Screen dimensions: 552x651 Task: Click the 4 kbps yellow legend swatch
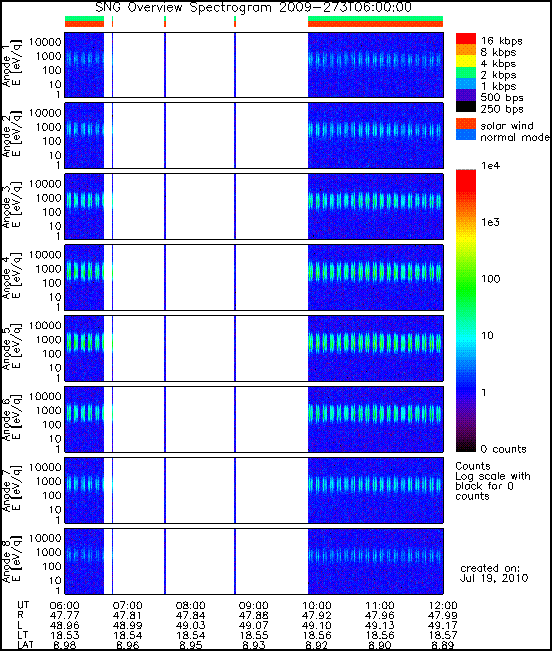coord(466,61)
